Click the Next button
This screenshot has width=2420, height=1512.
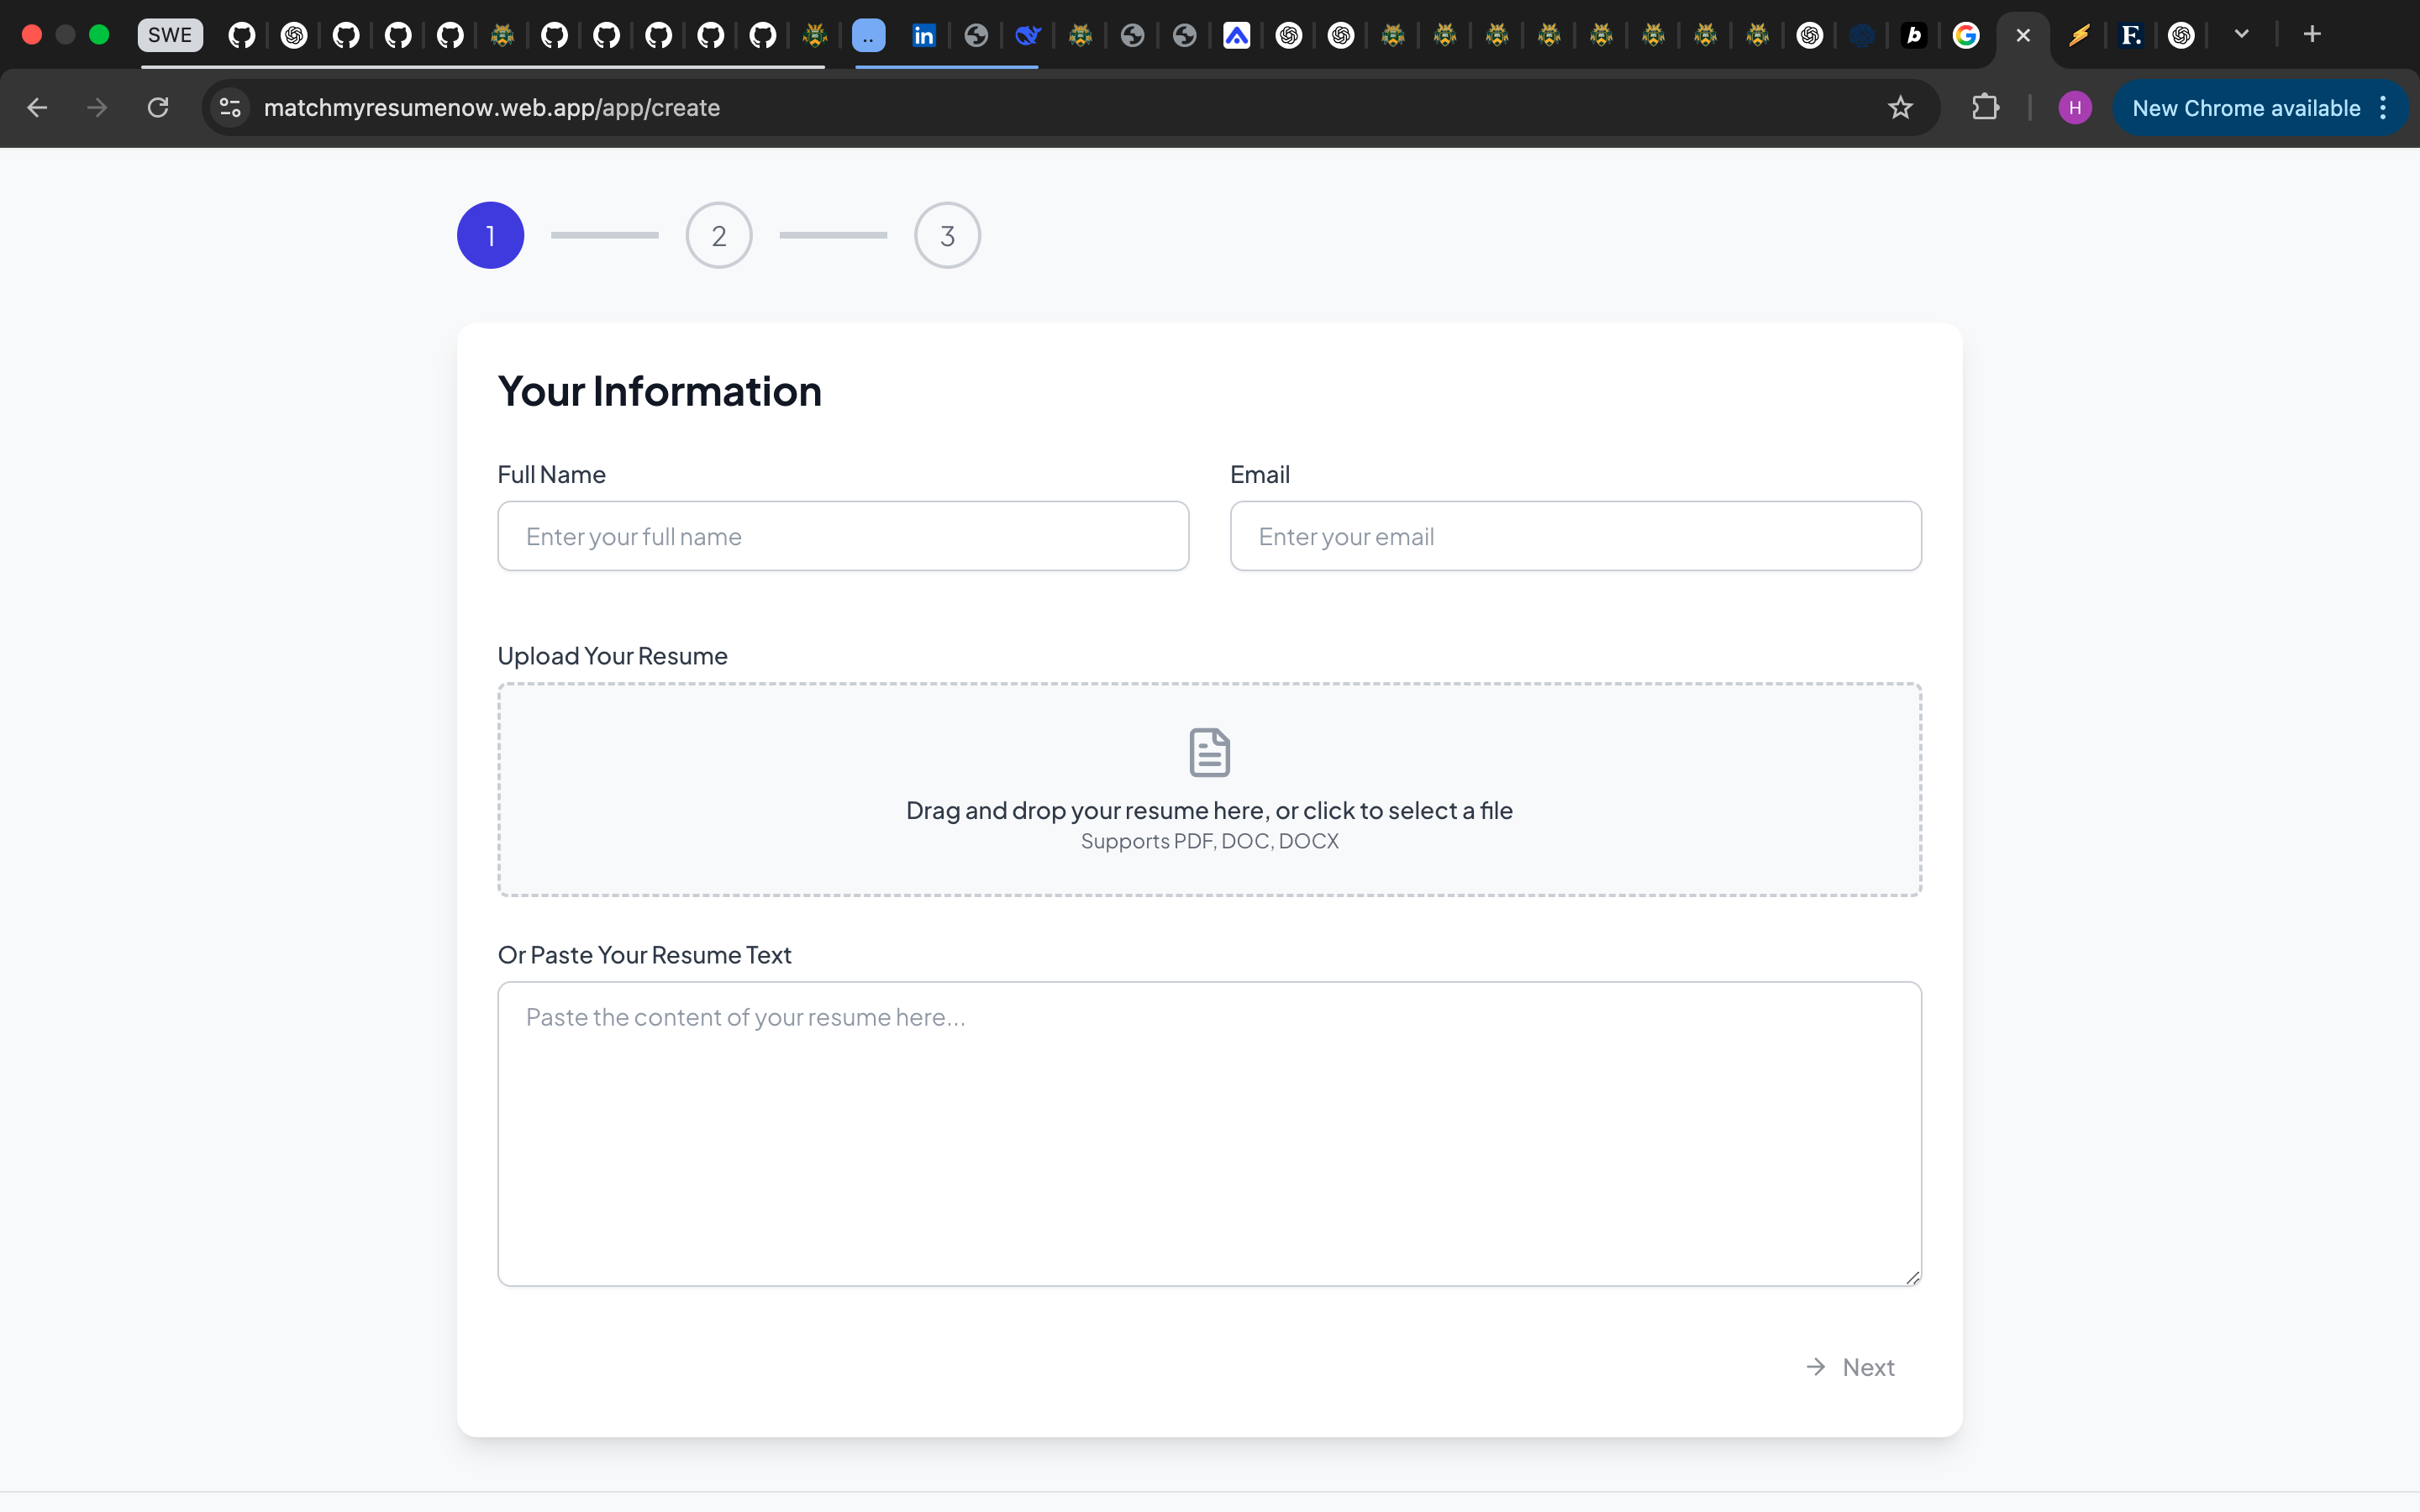point(1851,1367)
